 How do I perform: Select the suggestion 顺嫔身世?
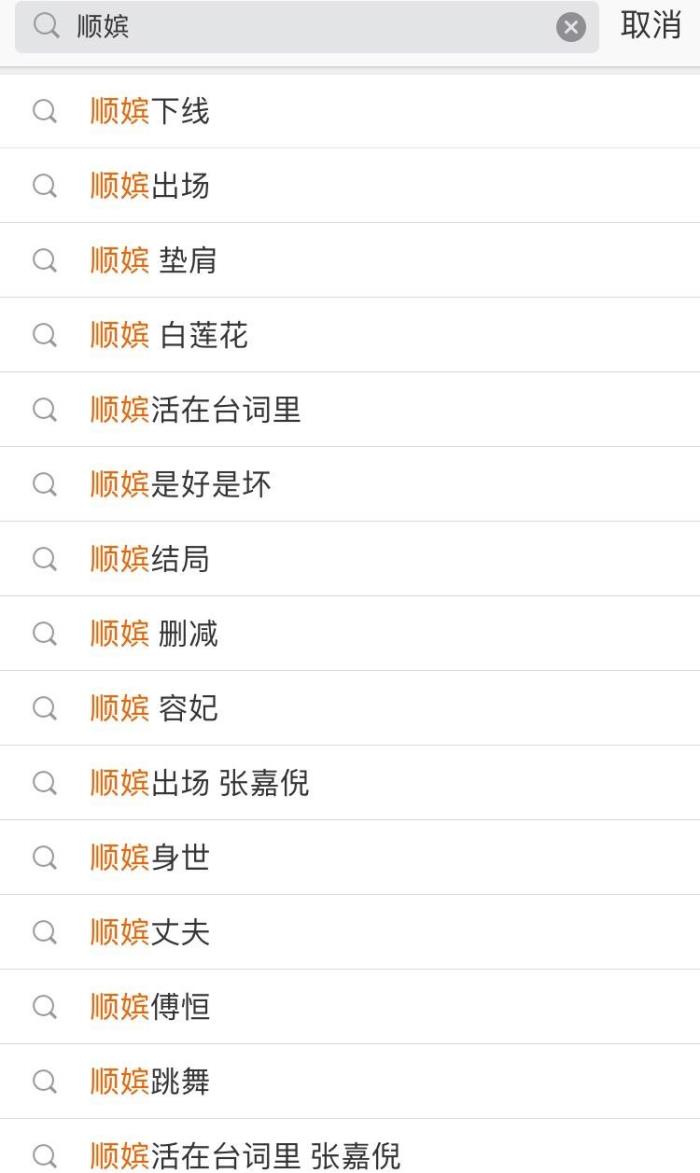(150, 858)
